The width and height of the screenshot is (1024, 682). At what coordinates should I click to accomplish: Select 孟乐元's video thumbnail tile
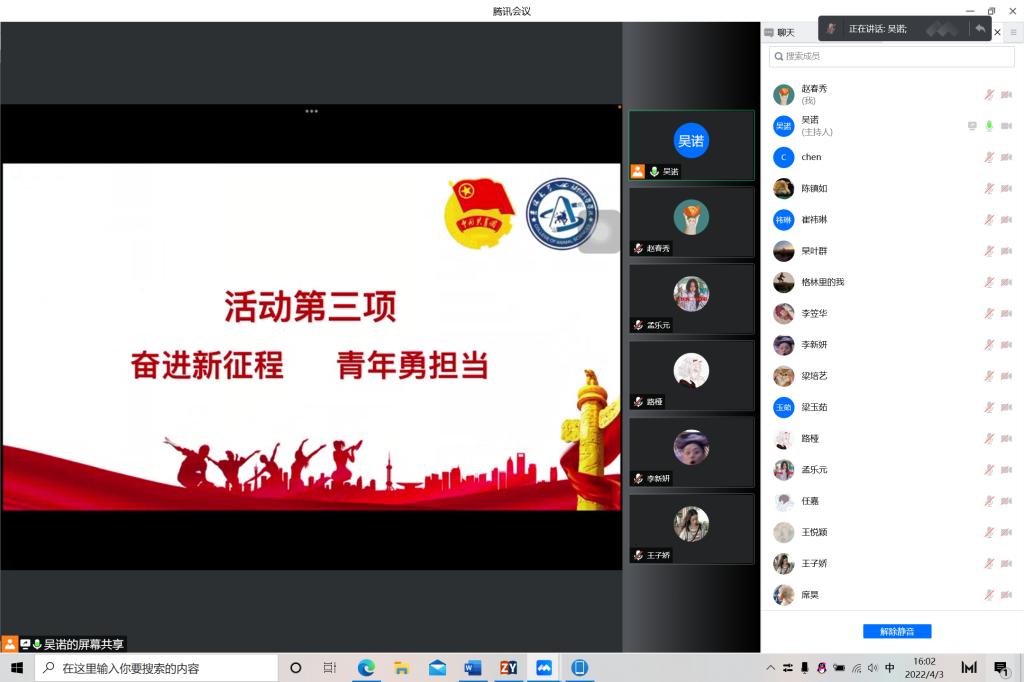pyautogui.click(x=691, y=298)
